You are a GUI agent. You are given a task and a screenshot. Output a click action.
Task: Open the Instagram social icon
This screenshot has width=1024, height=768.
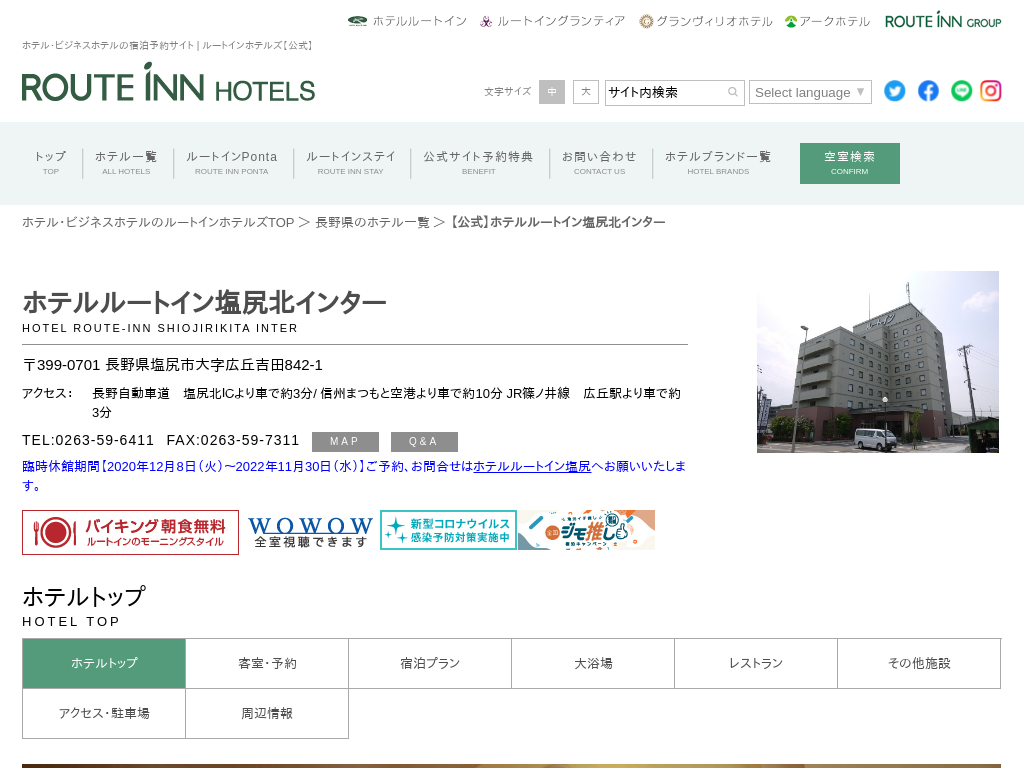[991, 91]
